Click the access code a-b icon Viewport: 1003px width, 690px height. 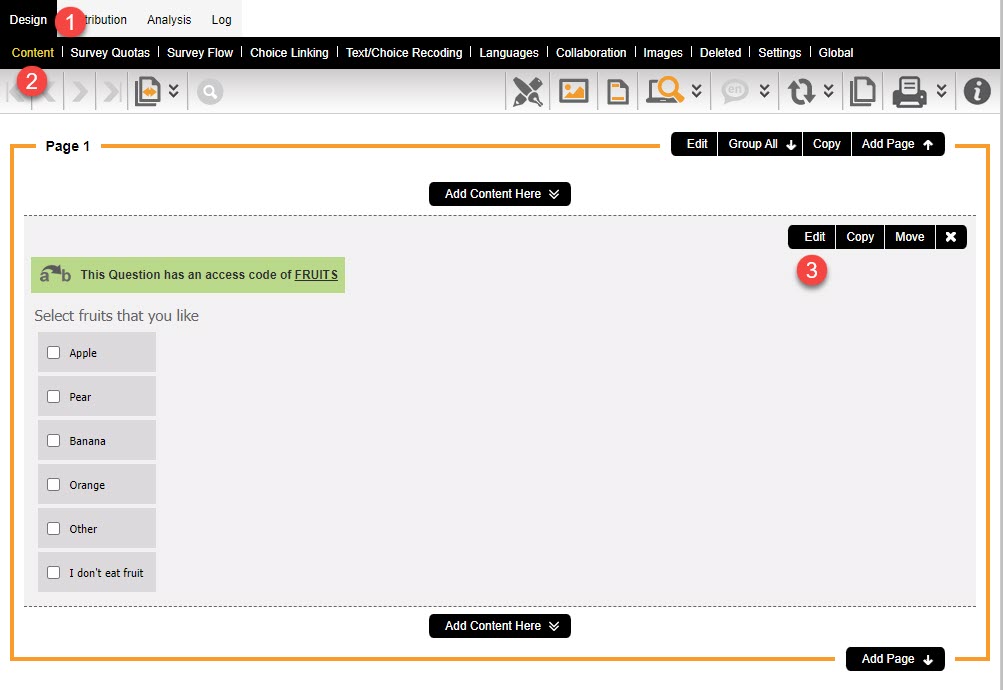tap(55, 274)
